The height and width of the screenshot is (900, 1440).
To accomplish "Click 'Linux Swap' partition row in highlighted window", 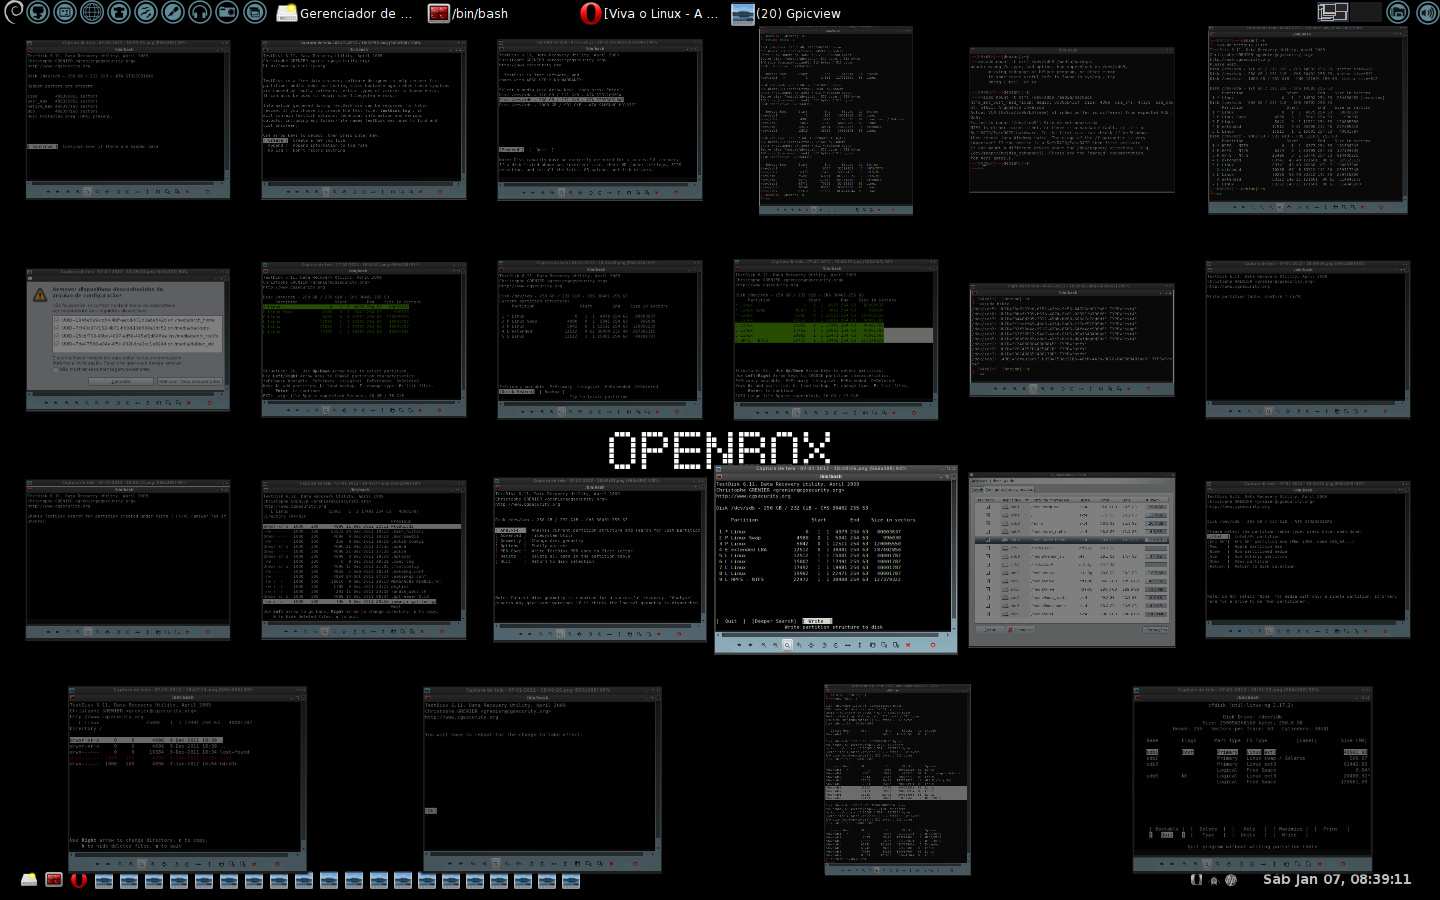I will (809, 537).
